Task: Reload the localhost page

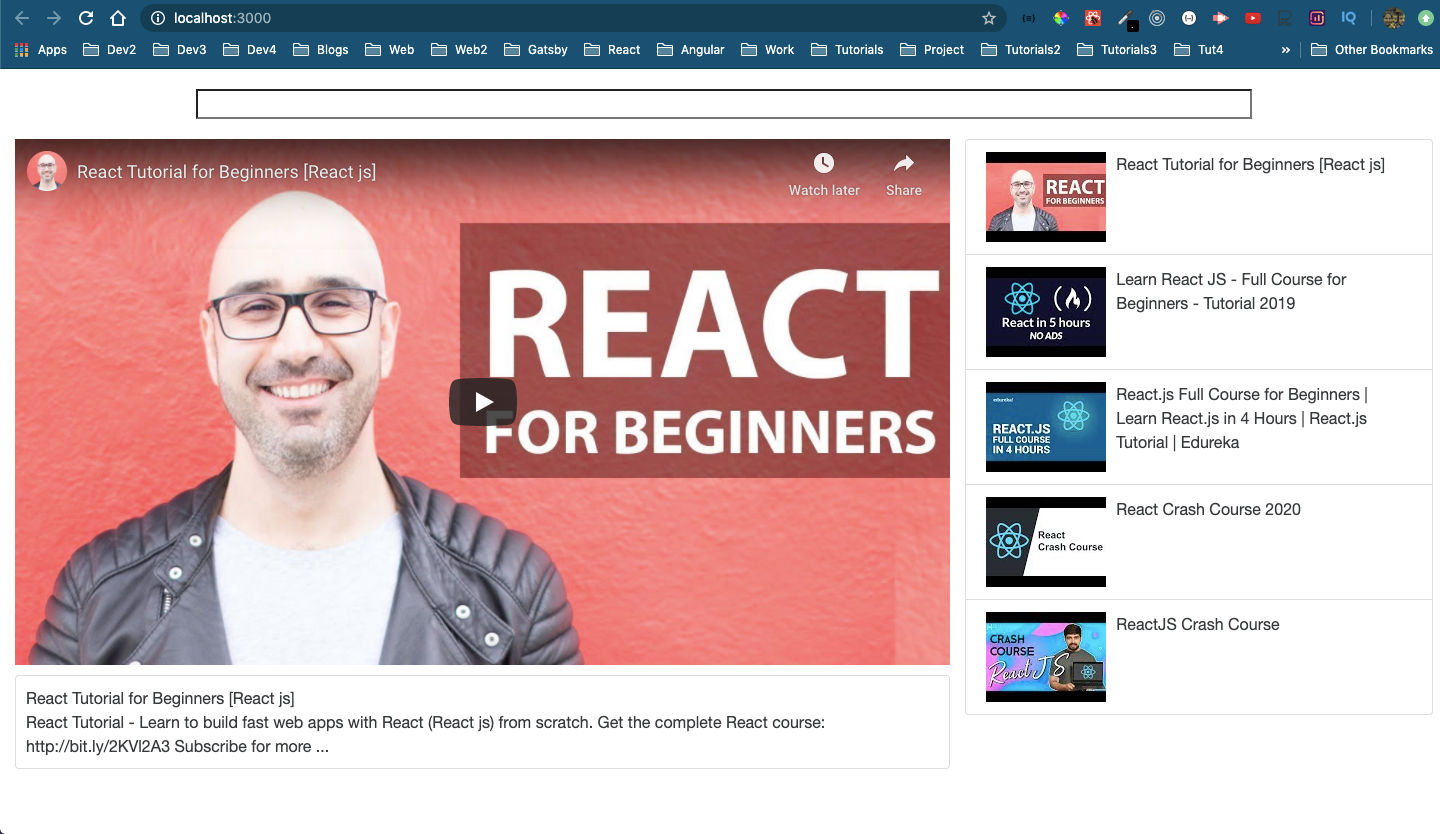Action: point(86,18)
